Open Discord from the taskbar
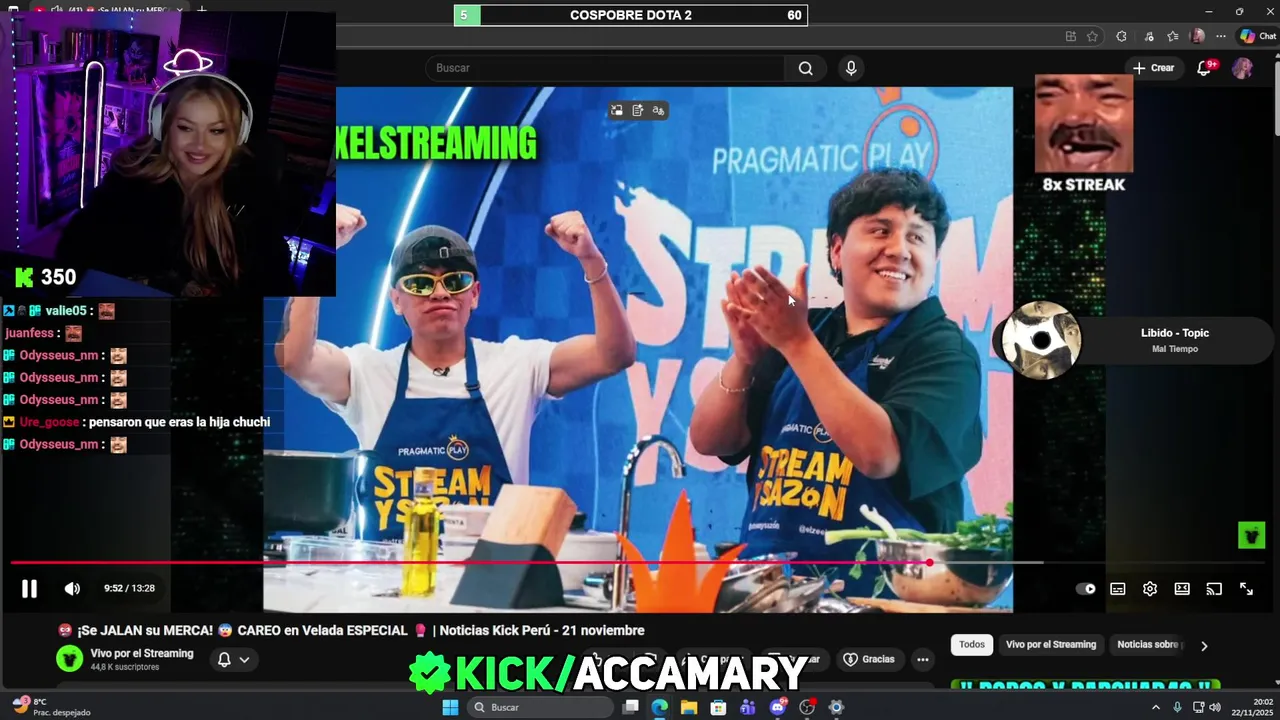 (777, 707)
